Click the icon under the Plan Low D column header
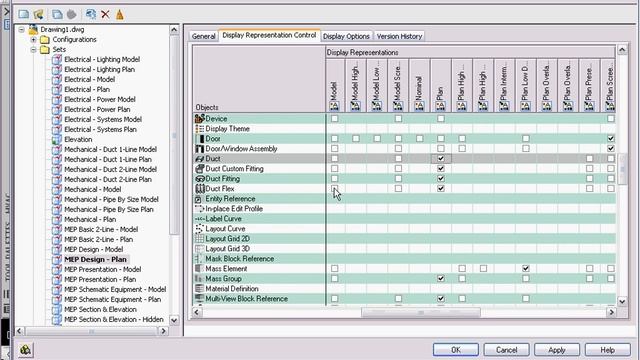640x360 pixels. 525,106
